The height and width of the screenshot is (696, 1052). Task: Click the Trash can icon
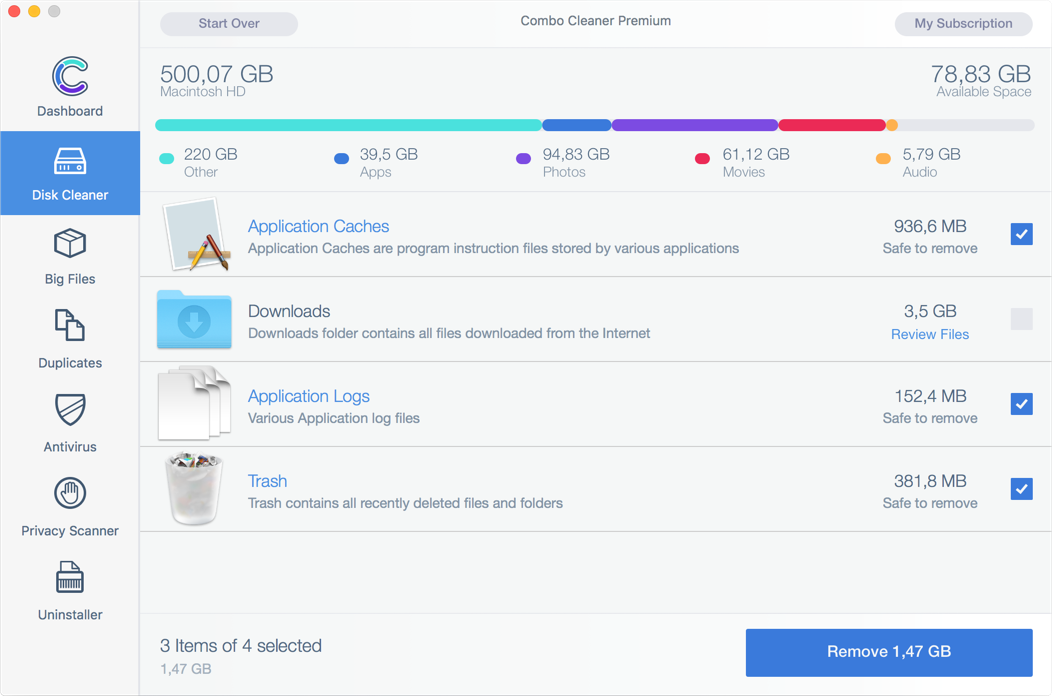click(x=195, y=488)
